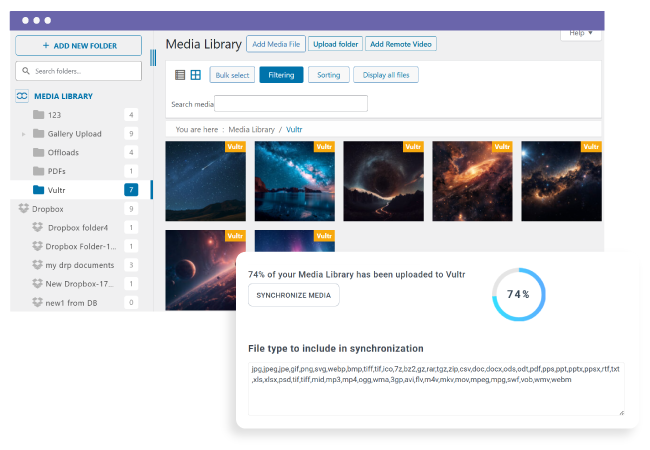
Task: Toggle the Filtering button
Action: tap(281, 75)
